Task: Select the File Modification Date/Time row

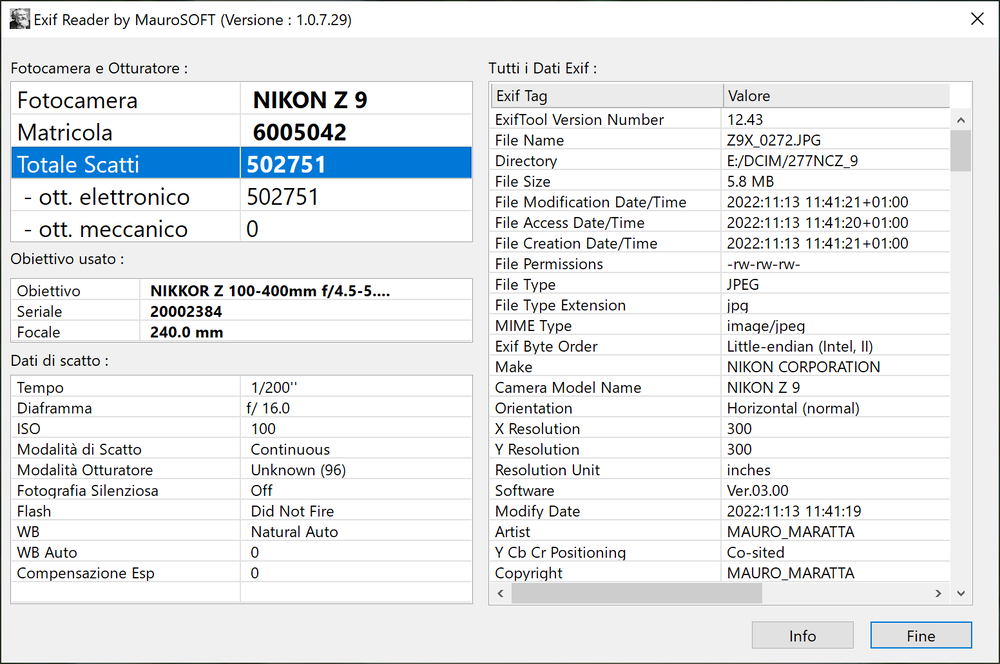Action: [720, 202]
